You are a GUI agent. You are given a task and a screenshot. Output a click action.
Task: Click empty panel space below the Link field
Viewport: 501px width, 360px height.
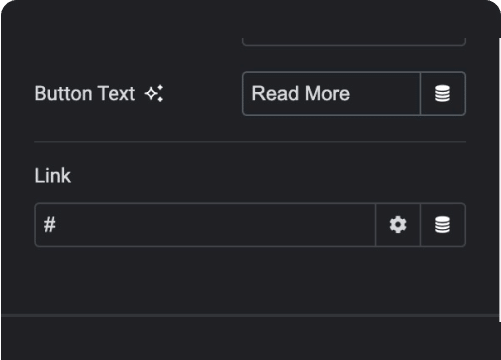(x=250, y=280)
